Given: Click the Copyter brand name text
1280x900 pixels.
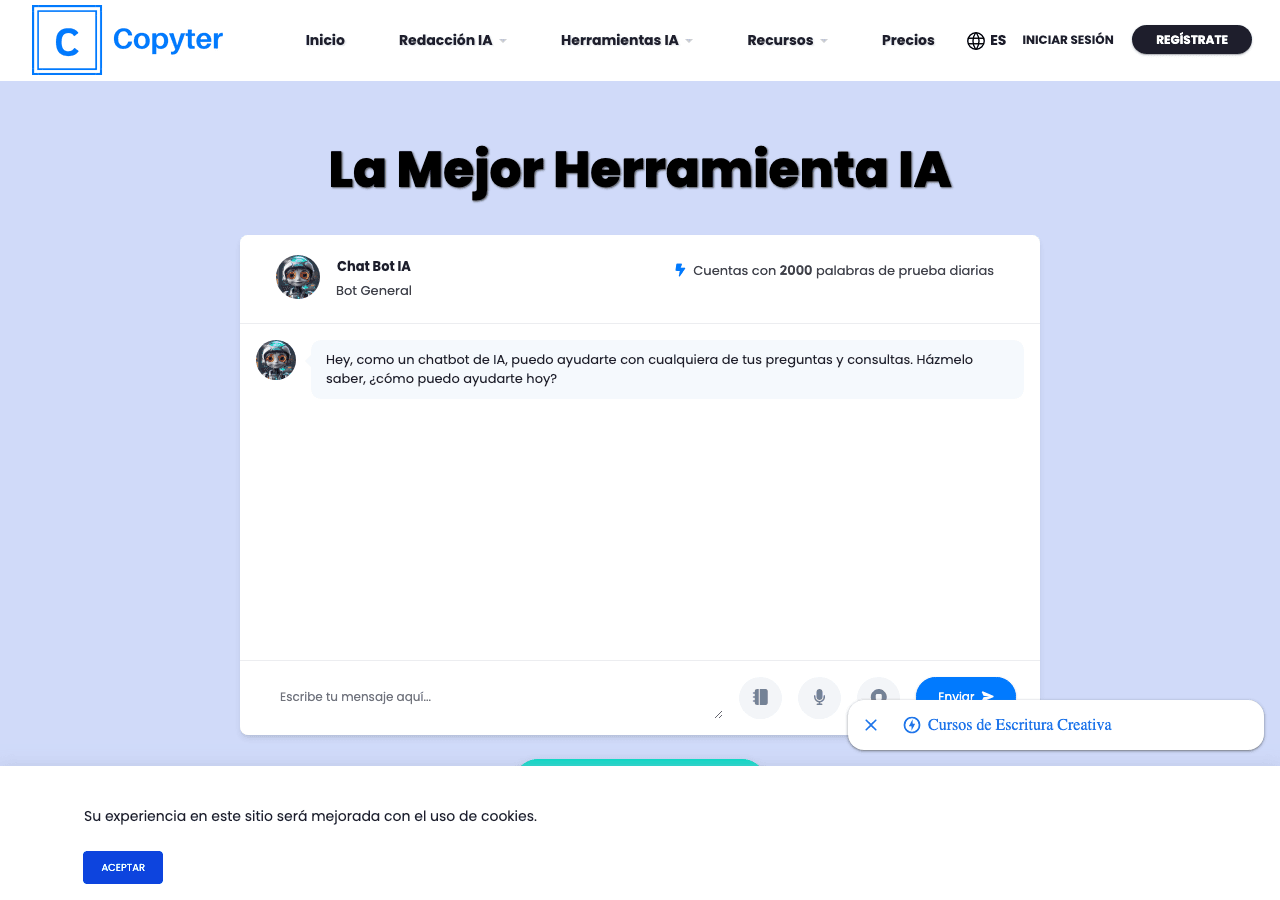Looking at the screenshot, I should [168, 40].
